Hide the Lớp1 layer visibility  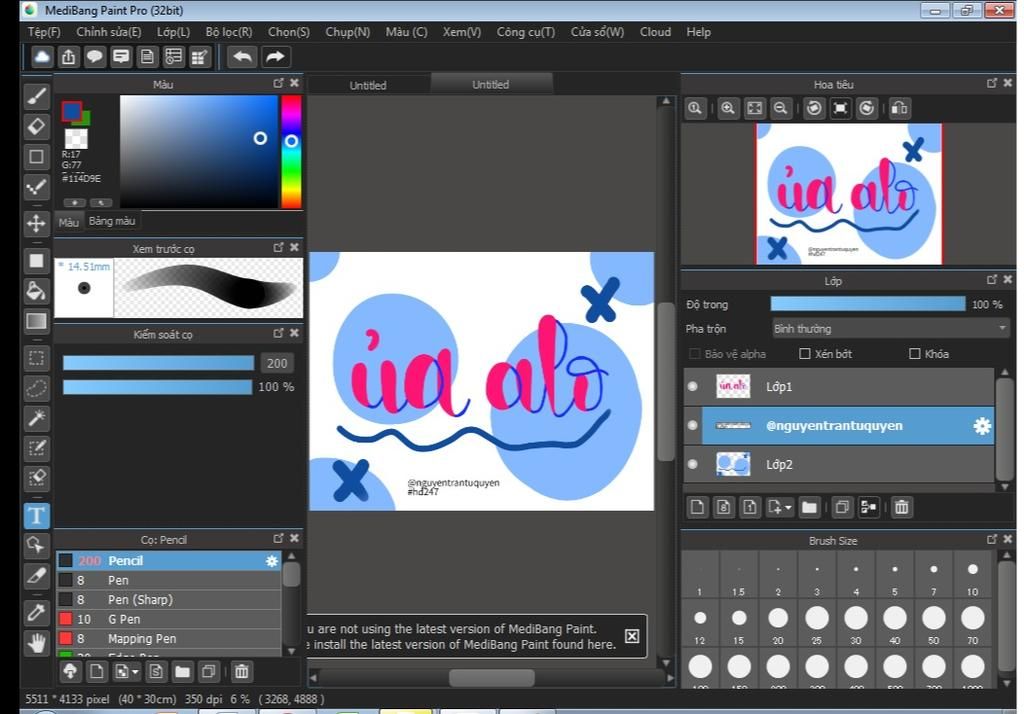[x=693, y=386]
